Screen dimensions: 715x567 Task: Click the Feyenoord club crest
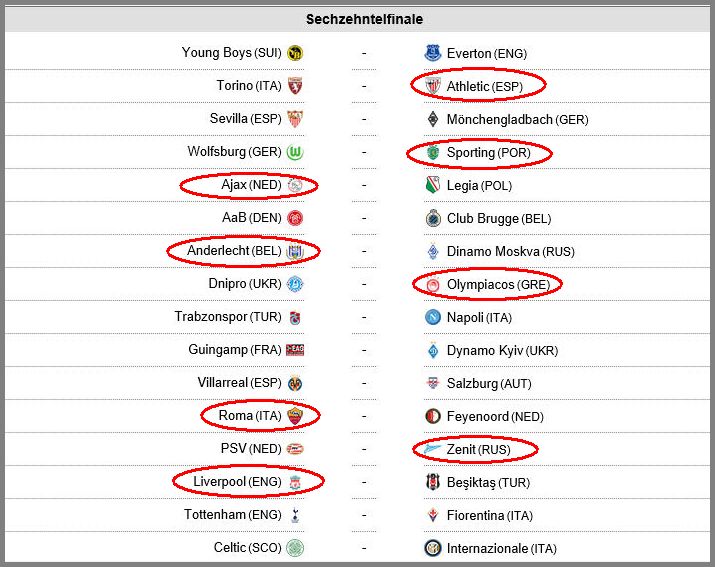point(433,416)
